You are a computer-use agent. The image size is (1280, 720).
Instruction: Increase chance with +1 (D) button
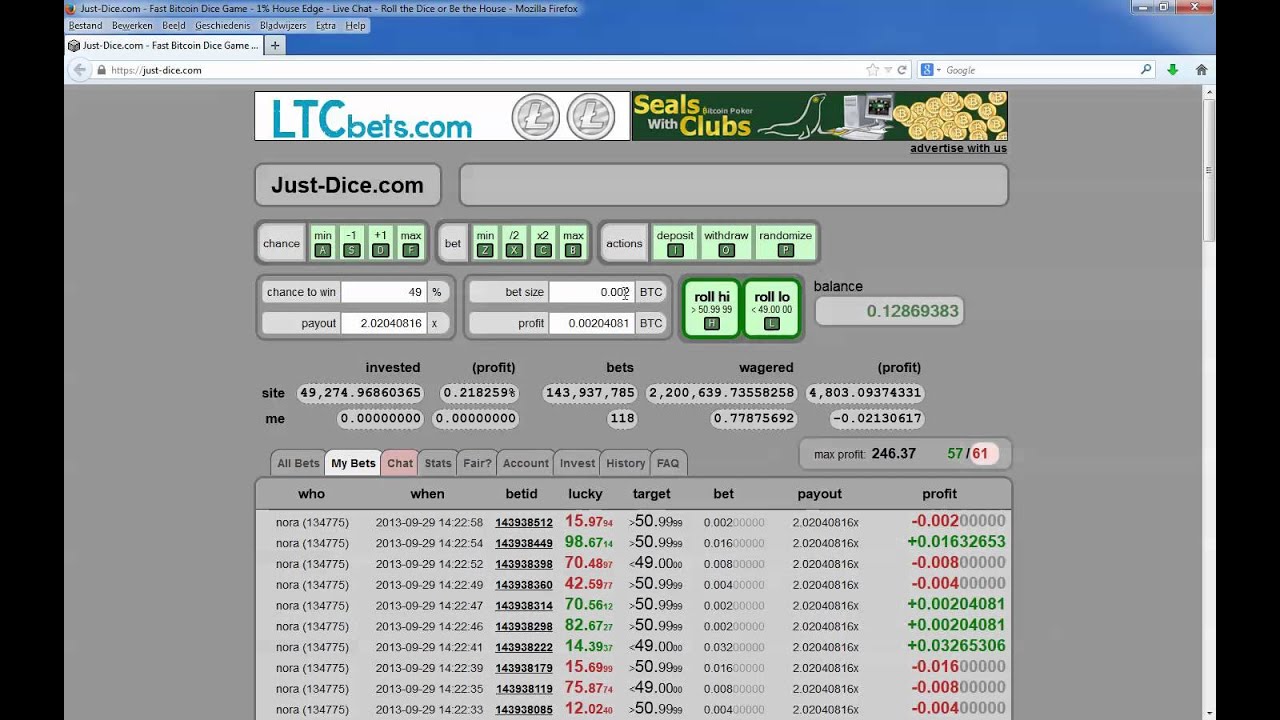tap(380, 242)
